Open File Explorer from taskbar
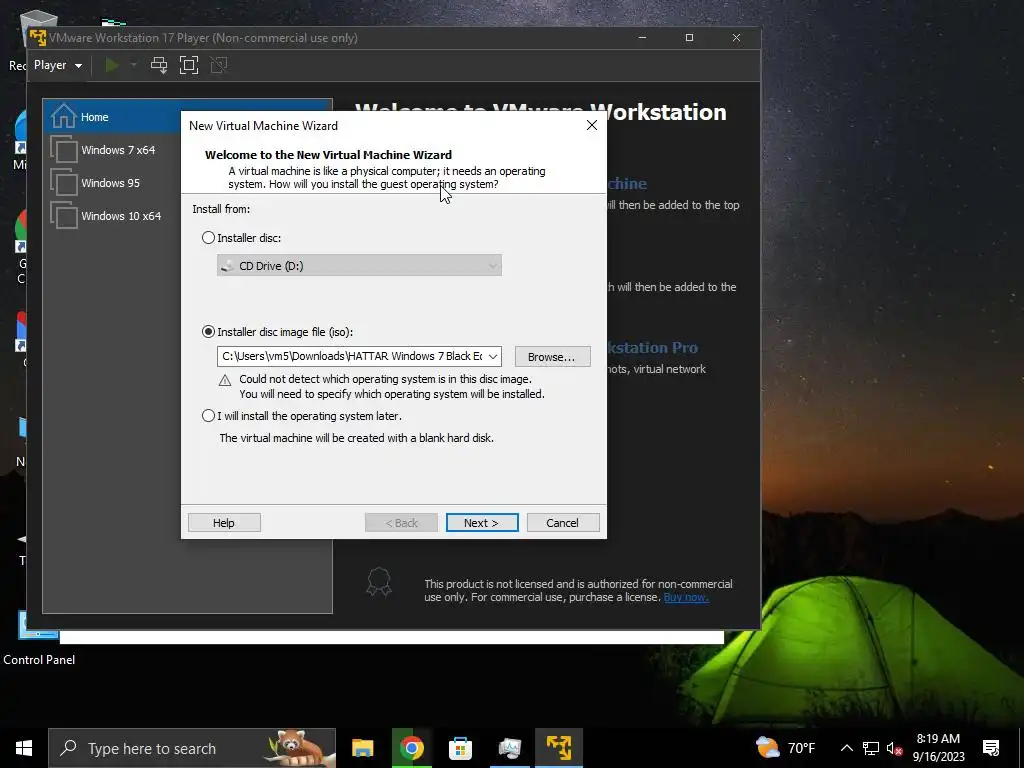This screenshot has width=1024, height=768. click(x=362, y=748)
